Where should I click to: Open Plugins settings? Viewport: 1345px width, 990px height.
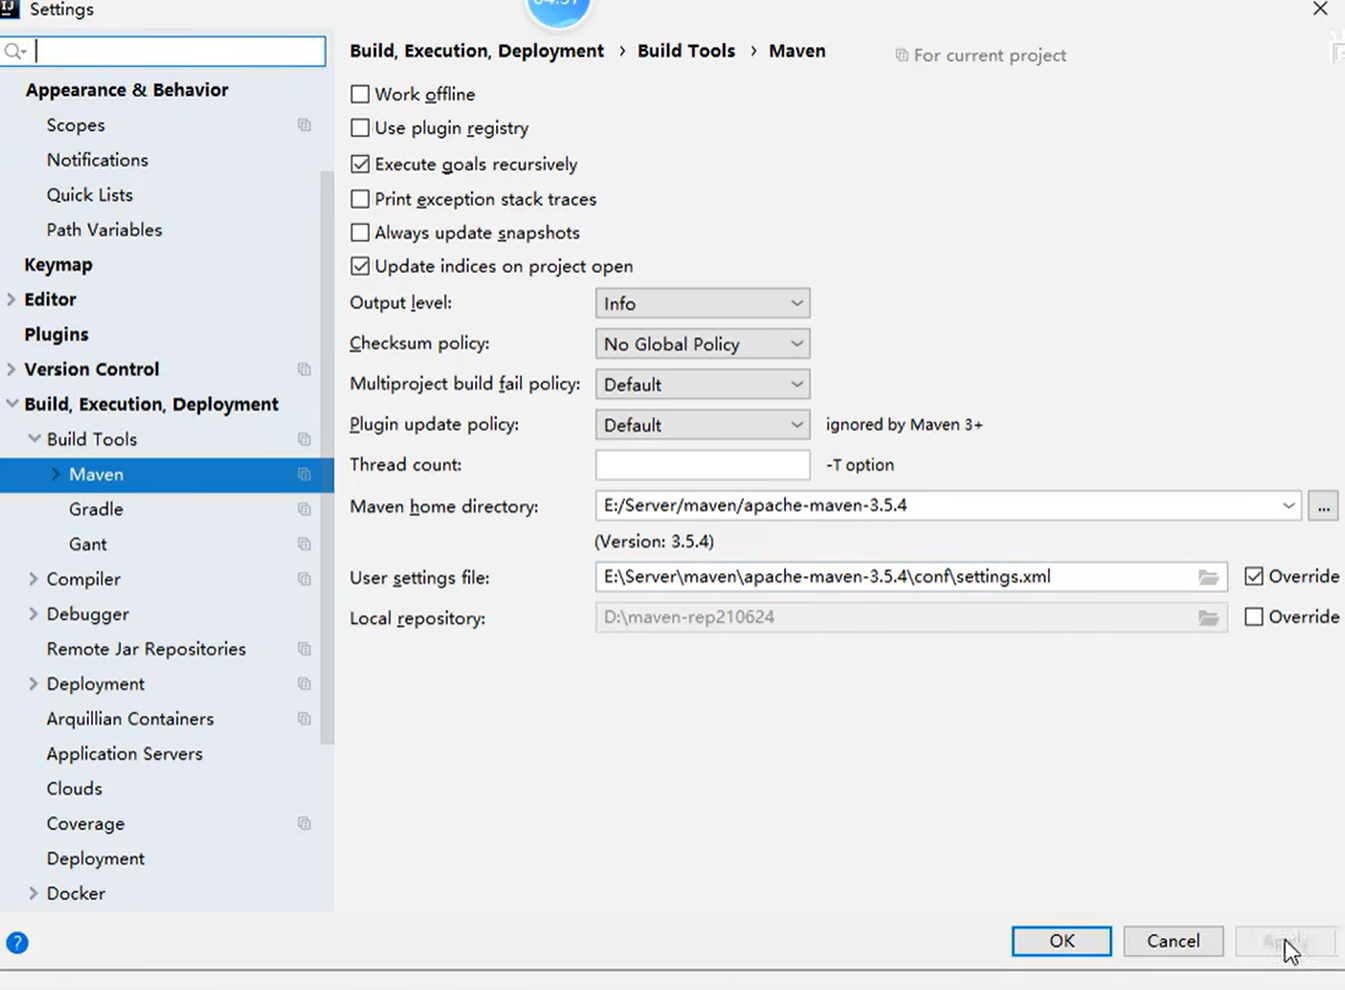56,334
